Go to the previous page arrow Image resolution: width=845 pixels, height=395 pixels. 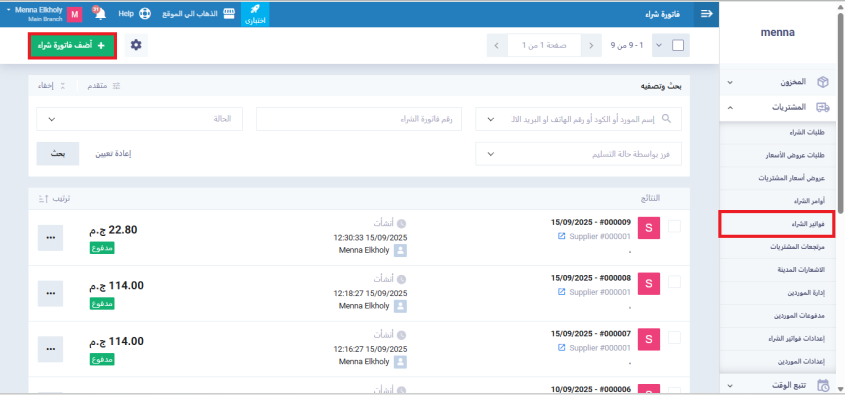click(591, 45)
